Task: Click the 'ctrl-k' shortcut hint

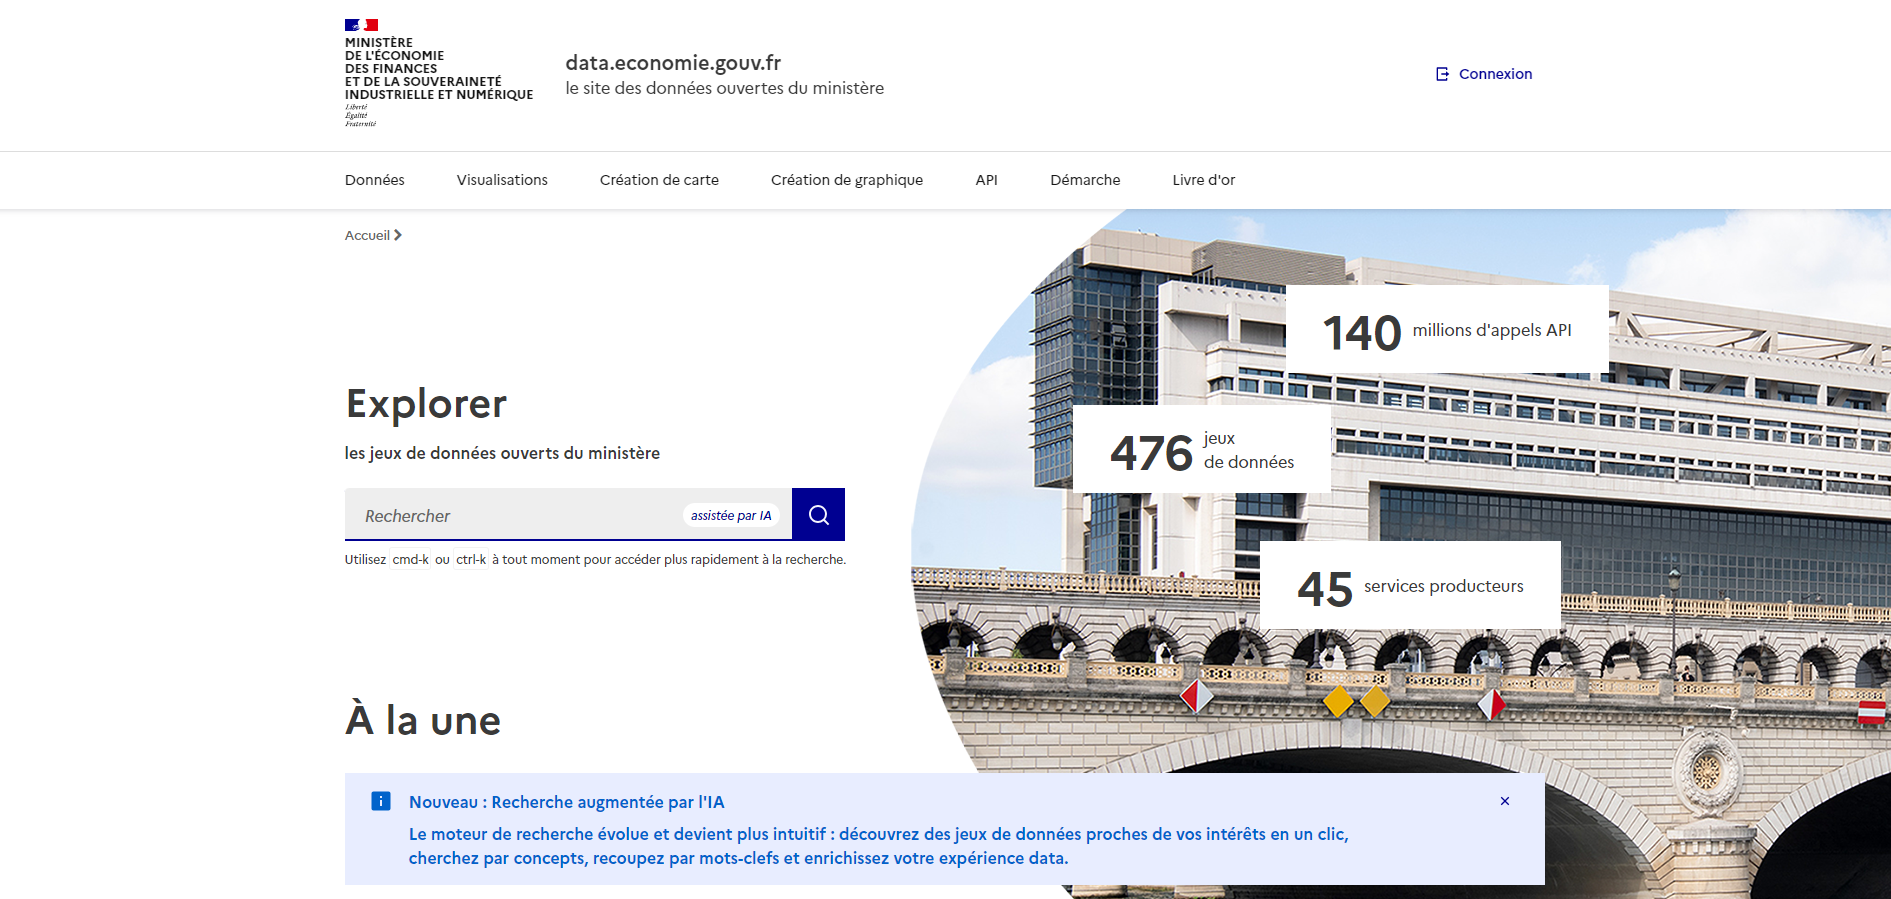Action: click(471, 559)
